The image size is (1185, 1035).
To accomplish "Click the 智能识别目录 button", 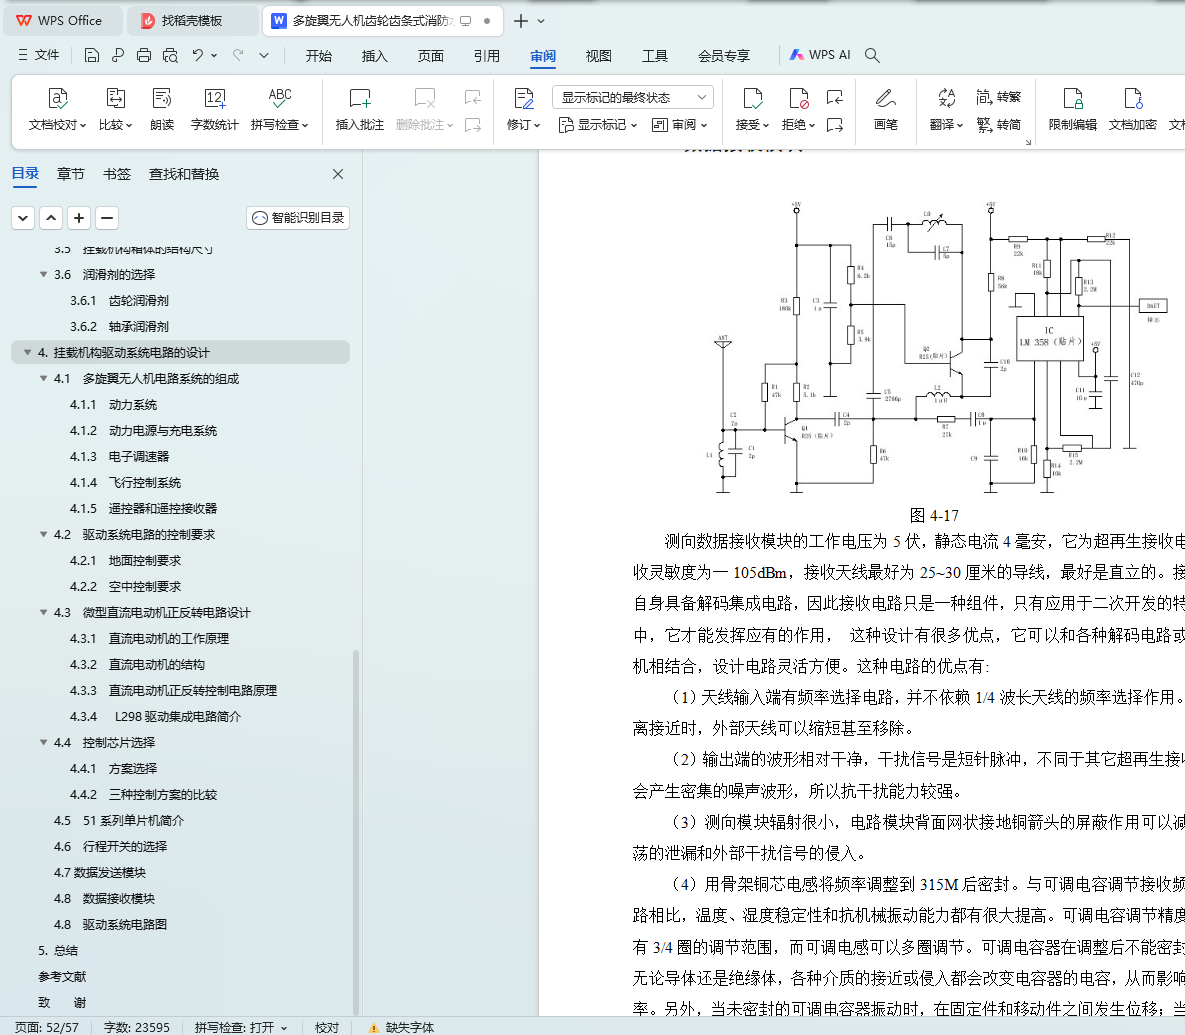I will click(298, 218).
